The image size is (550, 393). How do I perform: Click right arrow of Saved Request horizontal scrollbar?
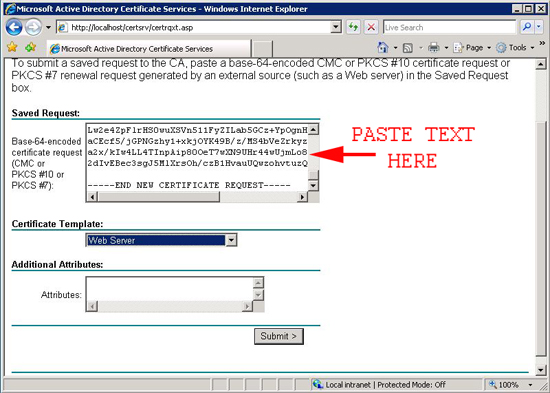click(302, 197)
